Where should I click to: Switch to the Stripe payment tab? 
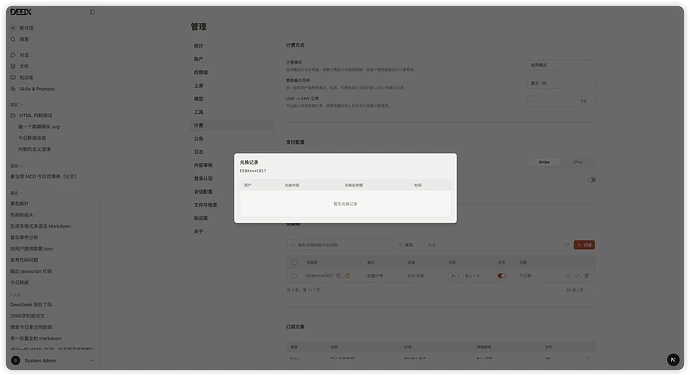point(544,162)
